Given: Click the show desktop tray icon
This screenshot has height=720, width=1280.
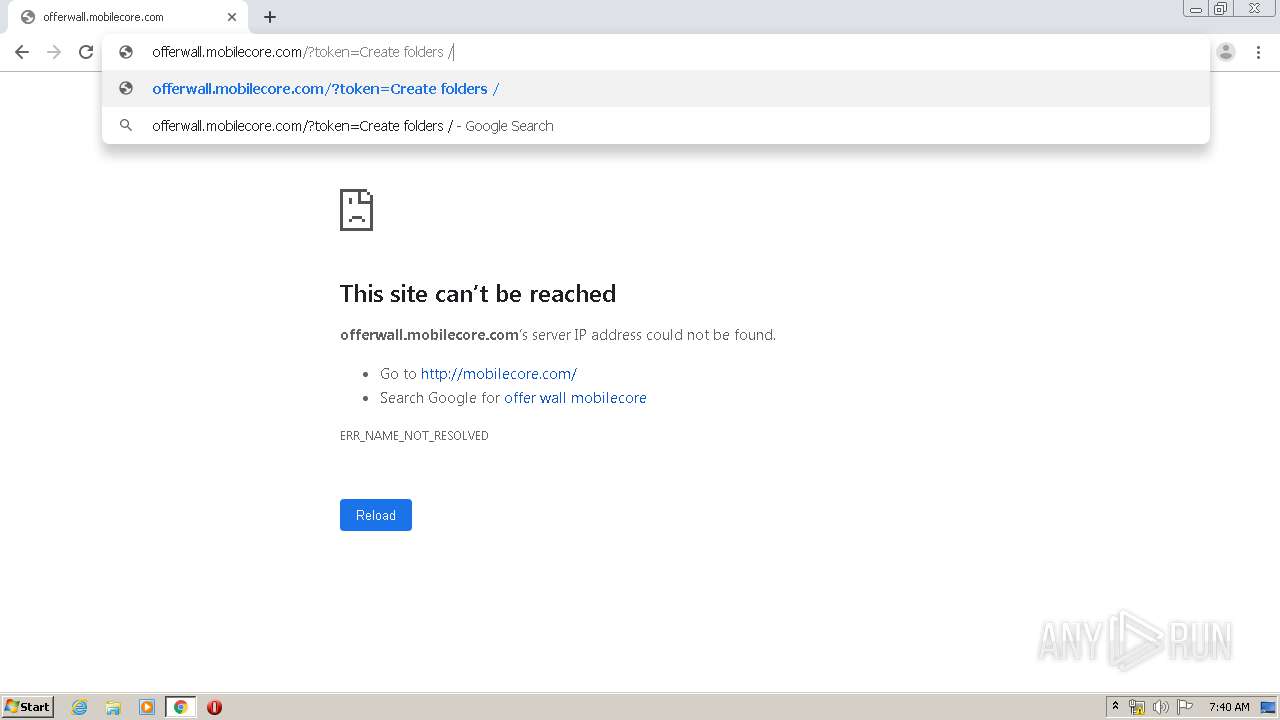Looking at the screenshot, I should click(1268, 707).
